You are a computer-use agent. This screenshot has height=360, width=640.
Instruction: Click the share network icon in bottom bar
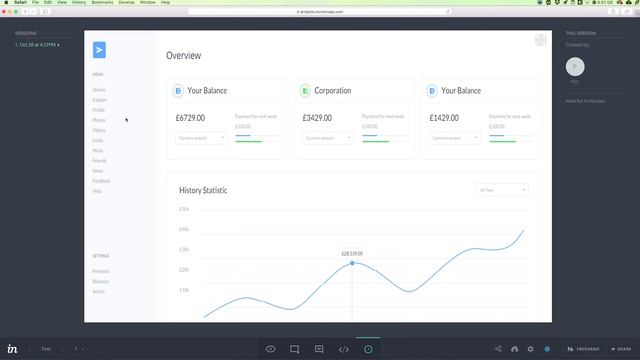coord(498,349)
